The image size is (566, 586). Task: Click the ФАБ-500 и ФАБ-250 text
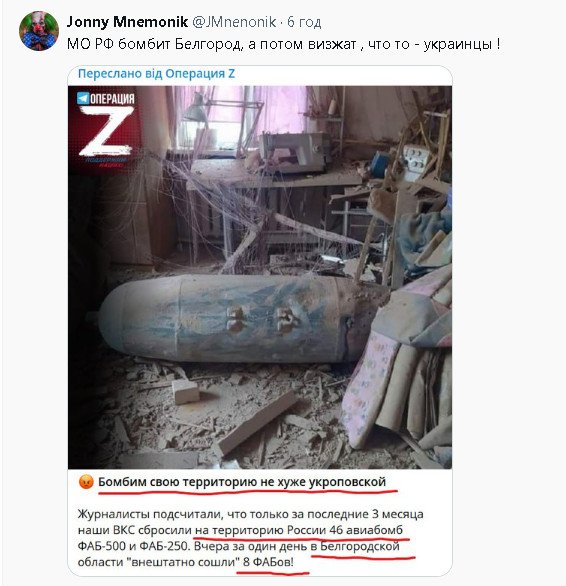pos(132,546)
